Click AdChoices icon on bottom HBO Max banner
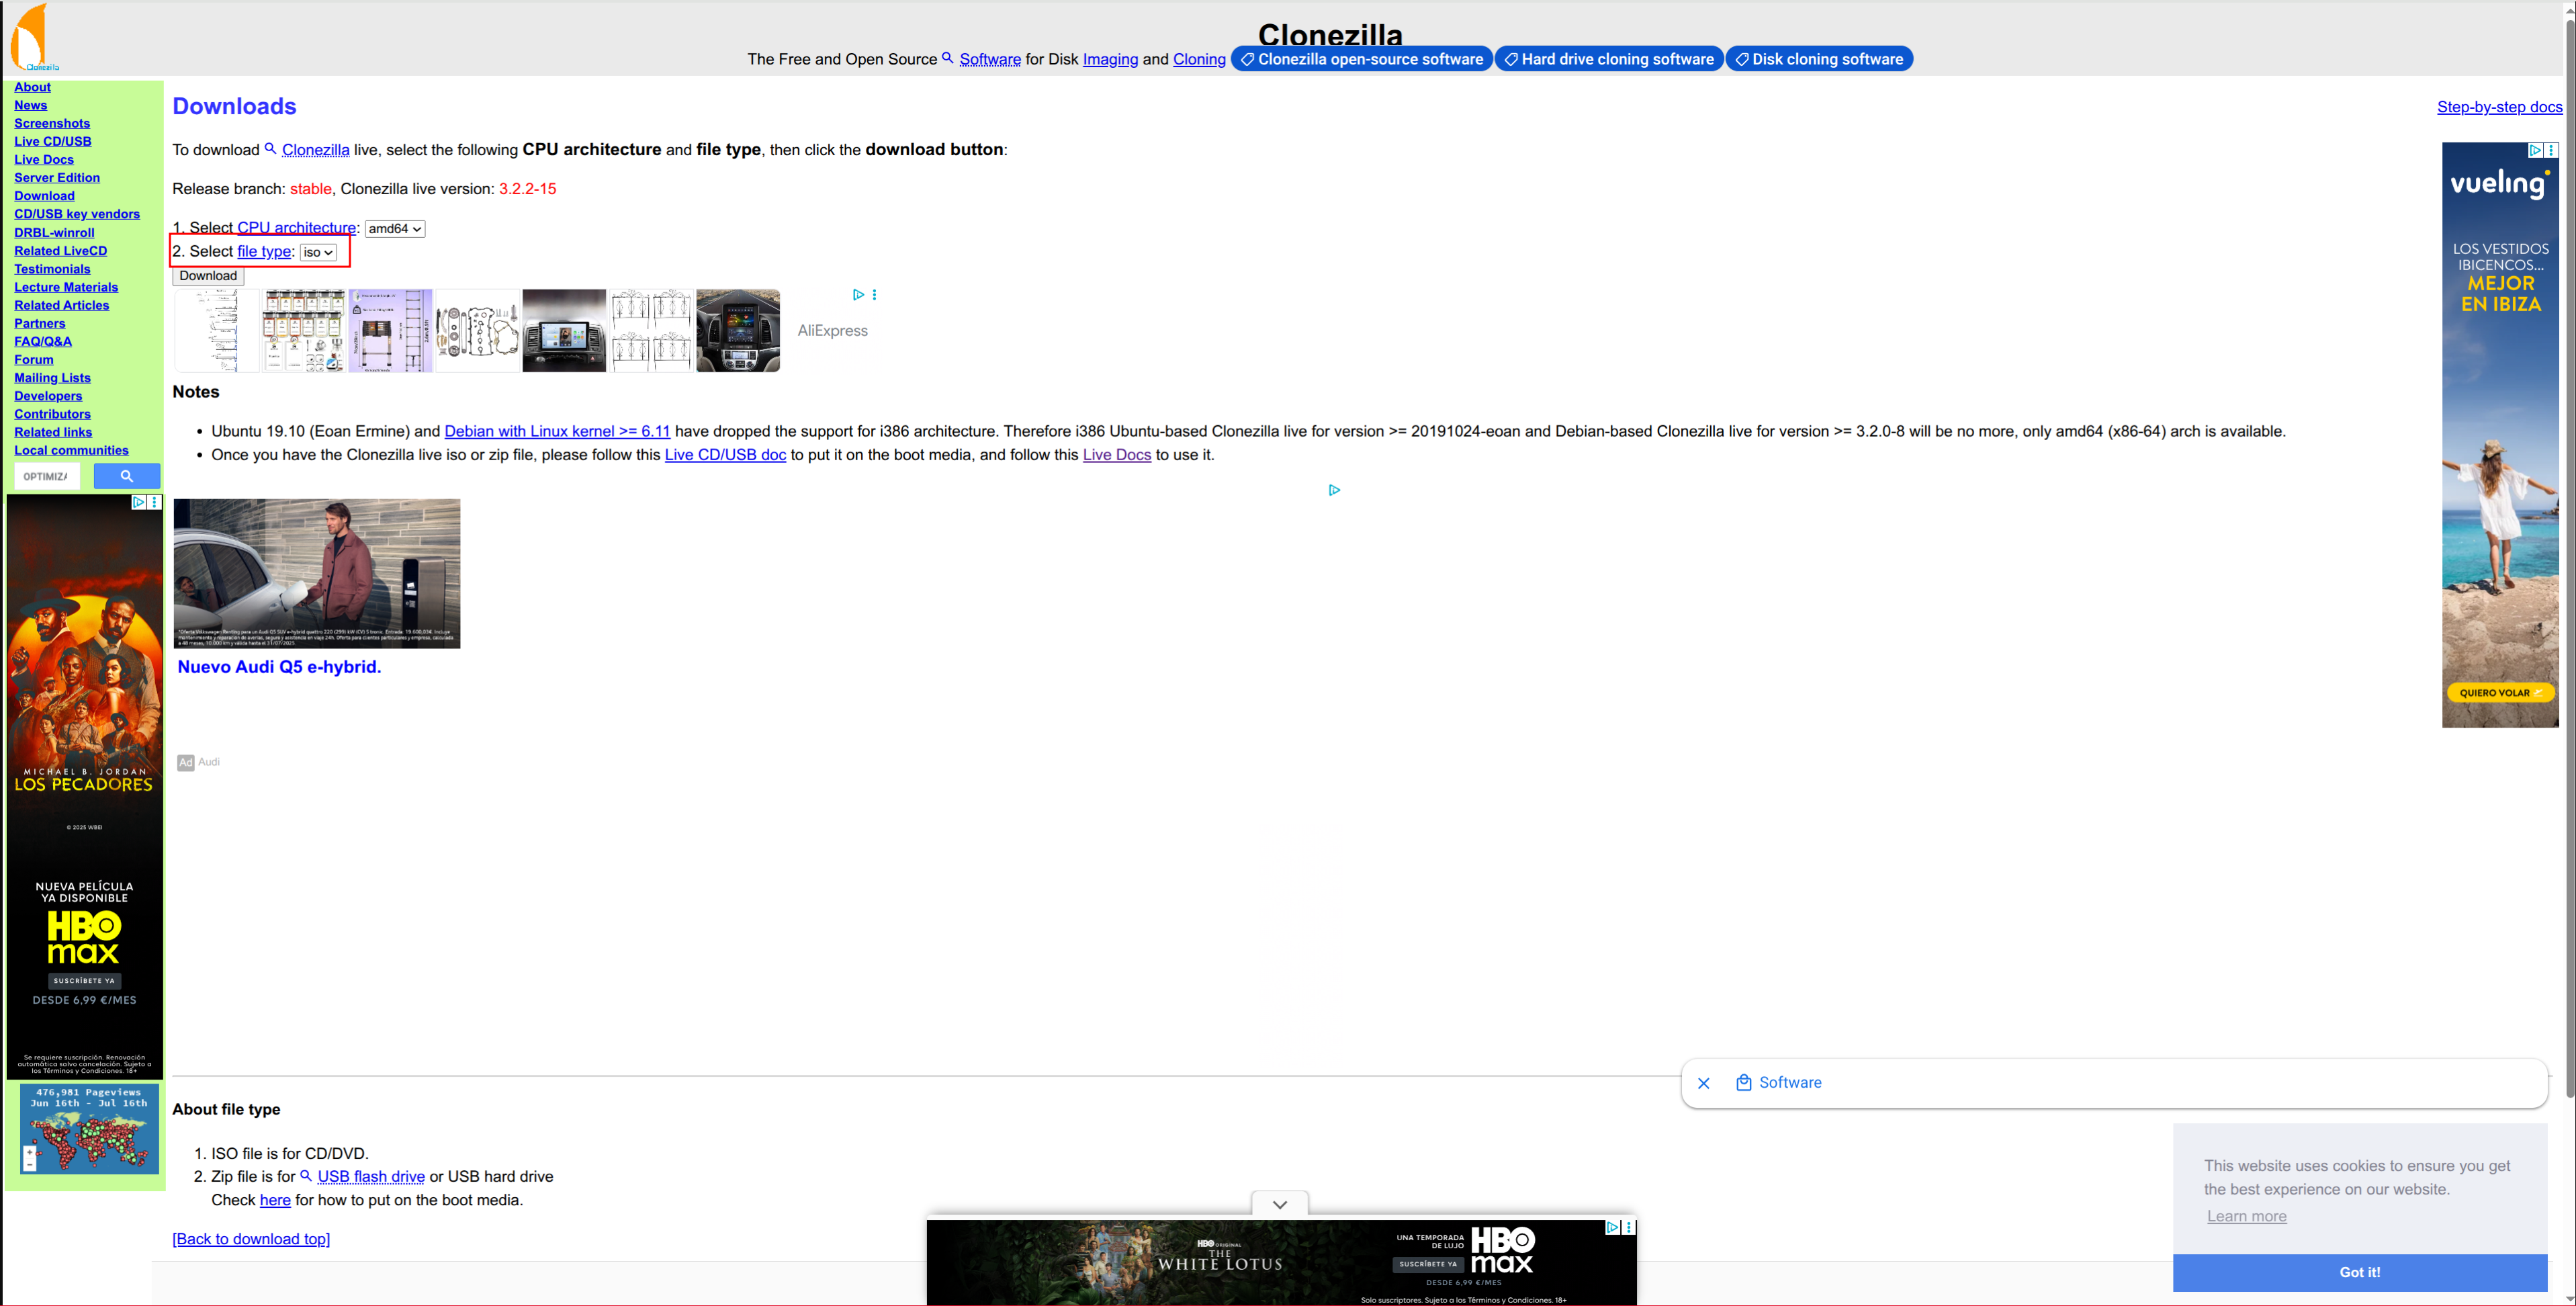The image size is (2576, 1306). [x=1612, y=1227]
